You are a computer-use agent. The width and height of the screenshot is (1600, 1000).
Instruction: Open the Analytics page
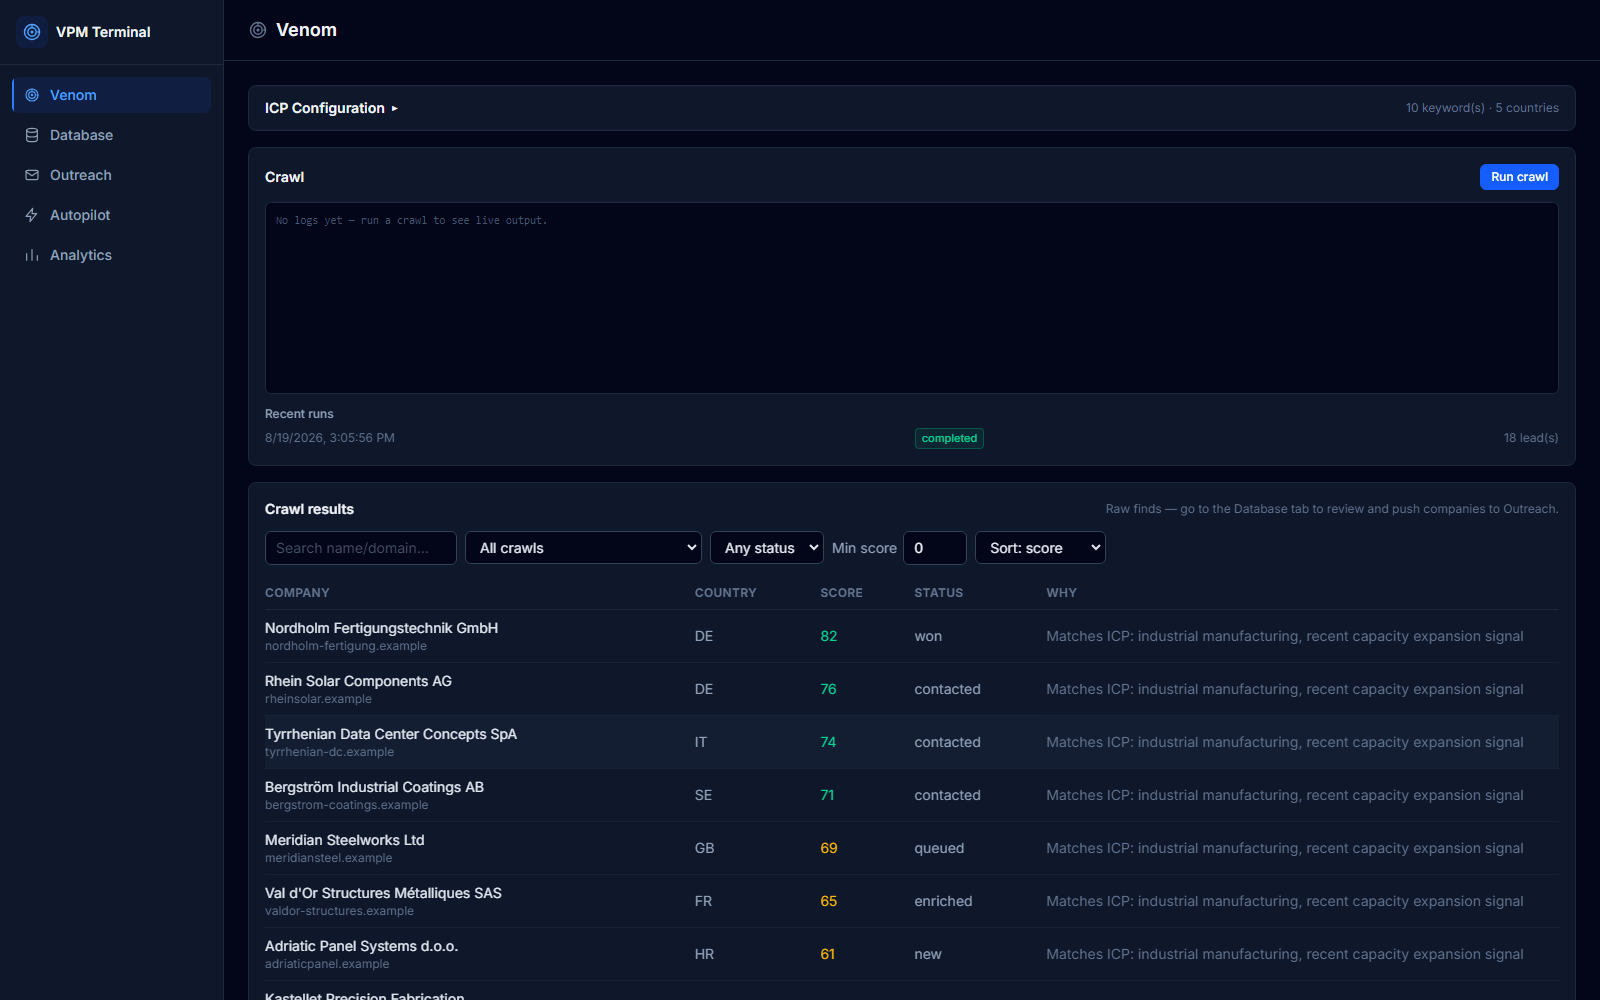tap(112, 255)
